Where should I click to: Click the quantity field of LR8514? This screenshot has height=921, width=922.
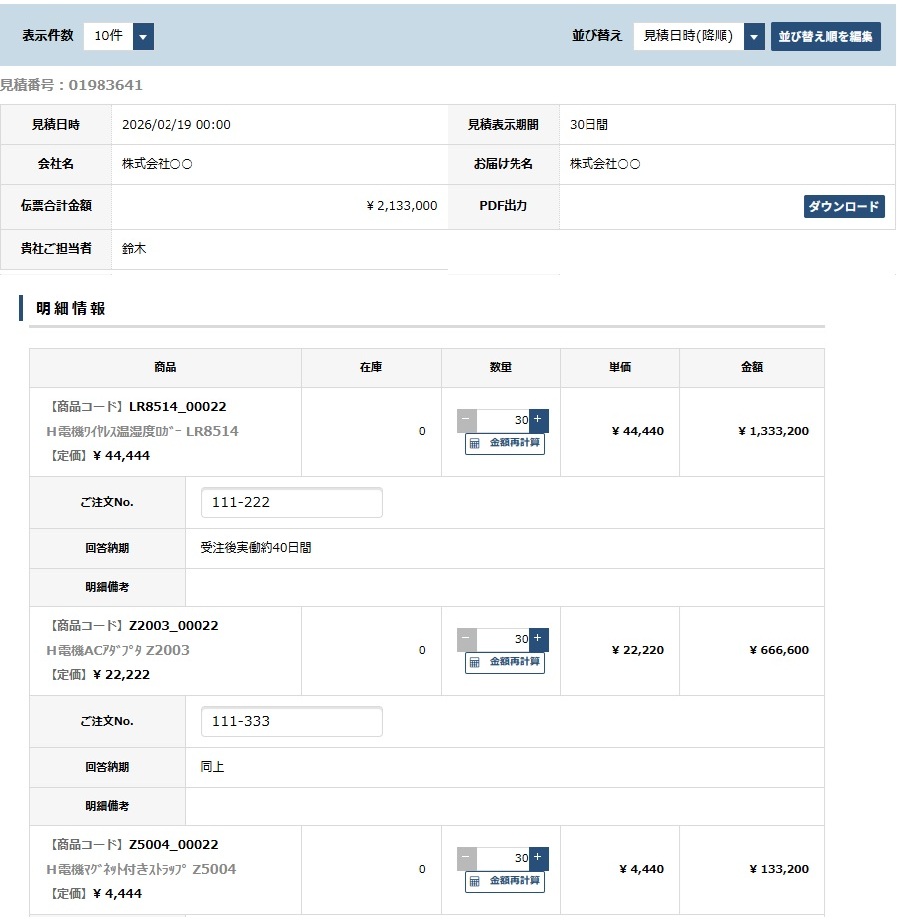[x=502, y=420]
